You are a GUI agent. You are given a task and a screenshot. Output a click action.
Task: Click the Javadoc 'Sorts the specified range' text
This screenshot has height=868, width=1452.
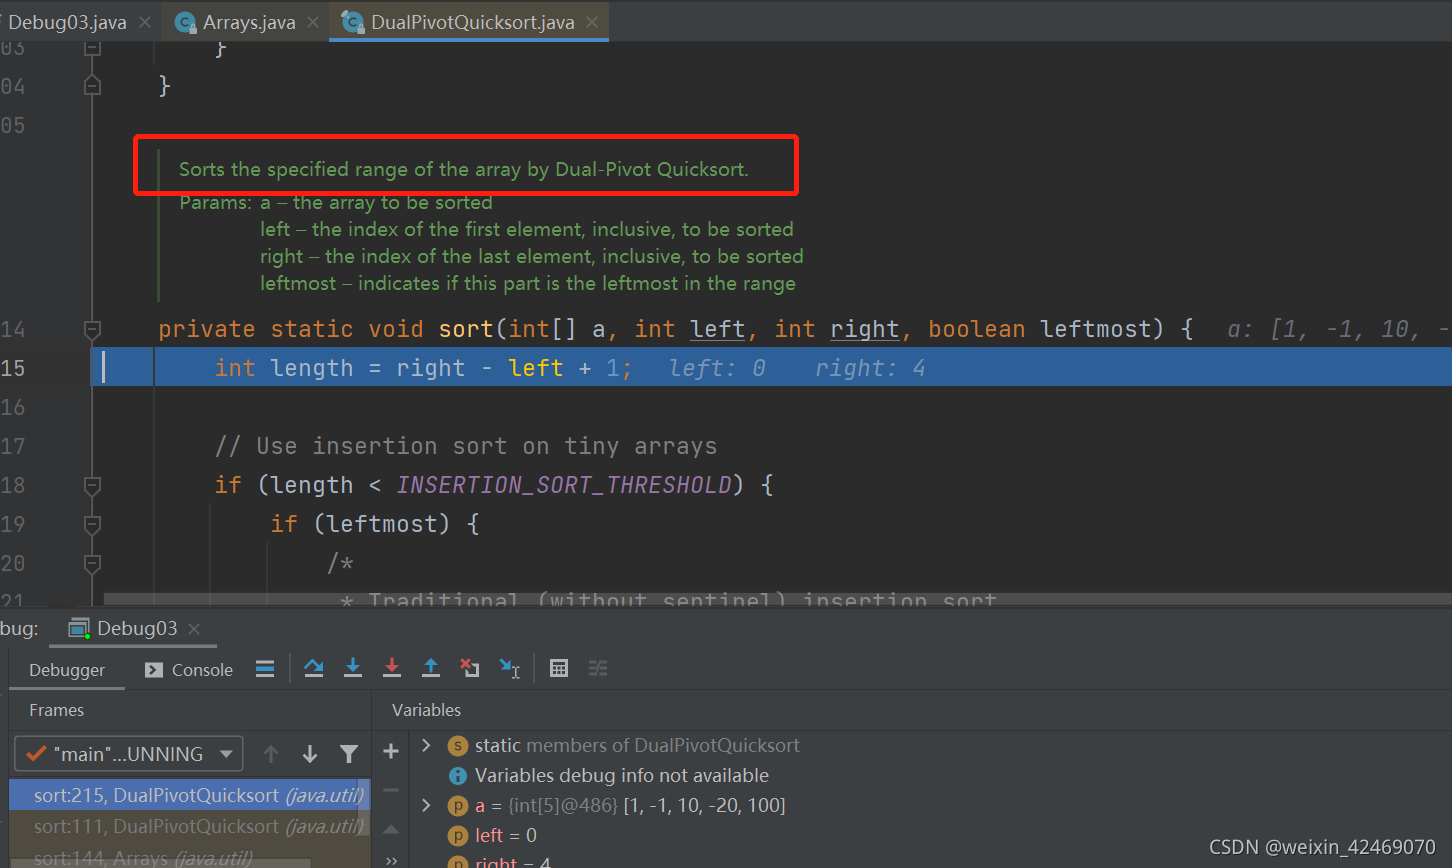(x=463, y=169)
